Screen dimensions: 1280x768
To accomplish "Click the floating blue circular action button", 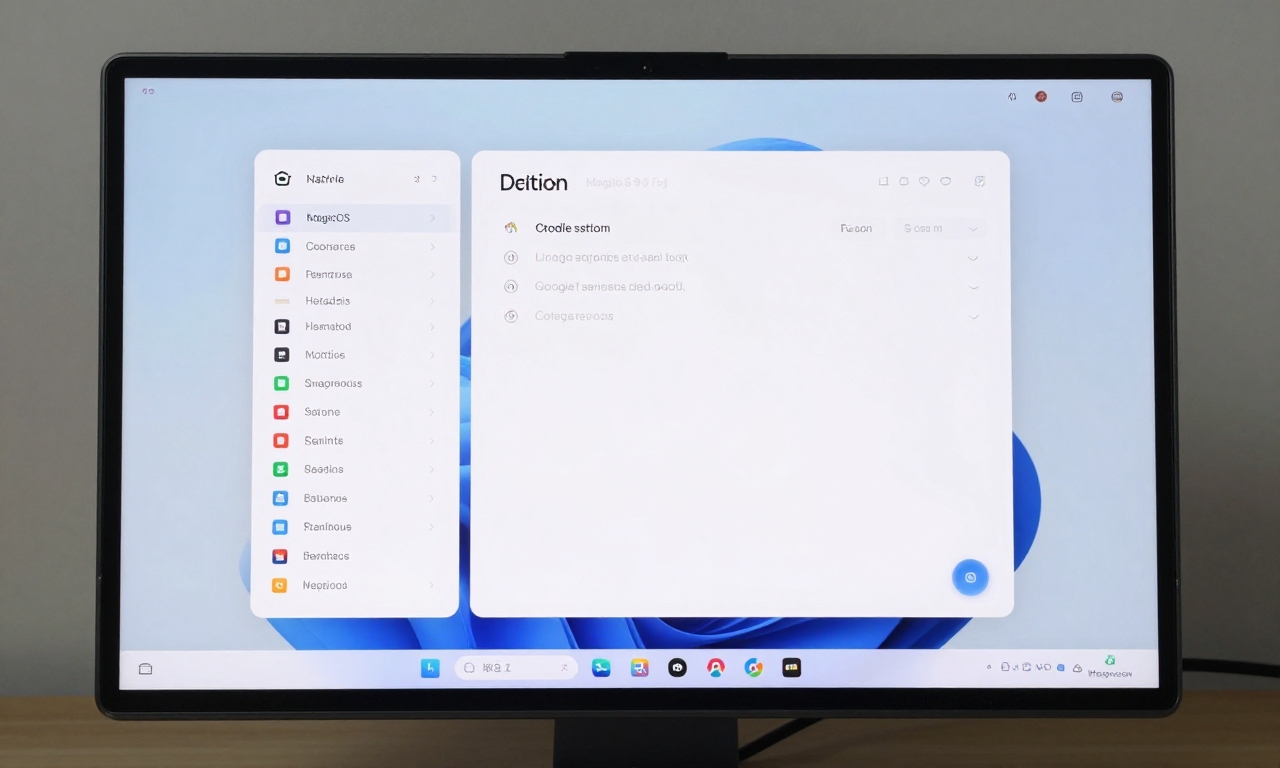I will tap(970, 577).
